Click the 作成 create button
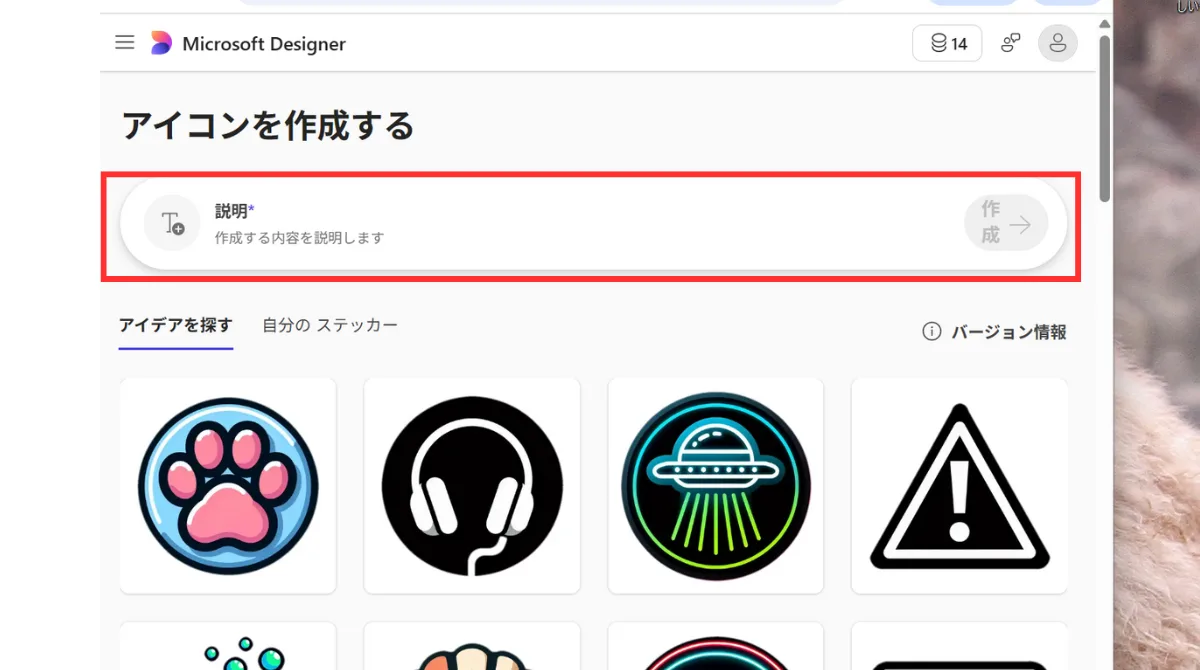The image size is (1200, 670). tap(1006, 223)
